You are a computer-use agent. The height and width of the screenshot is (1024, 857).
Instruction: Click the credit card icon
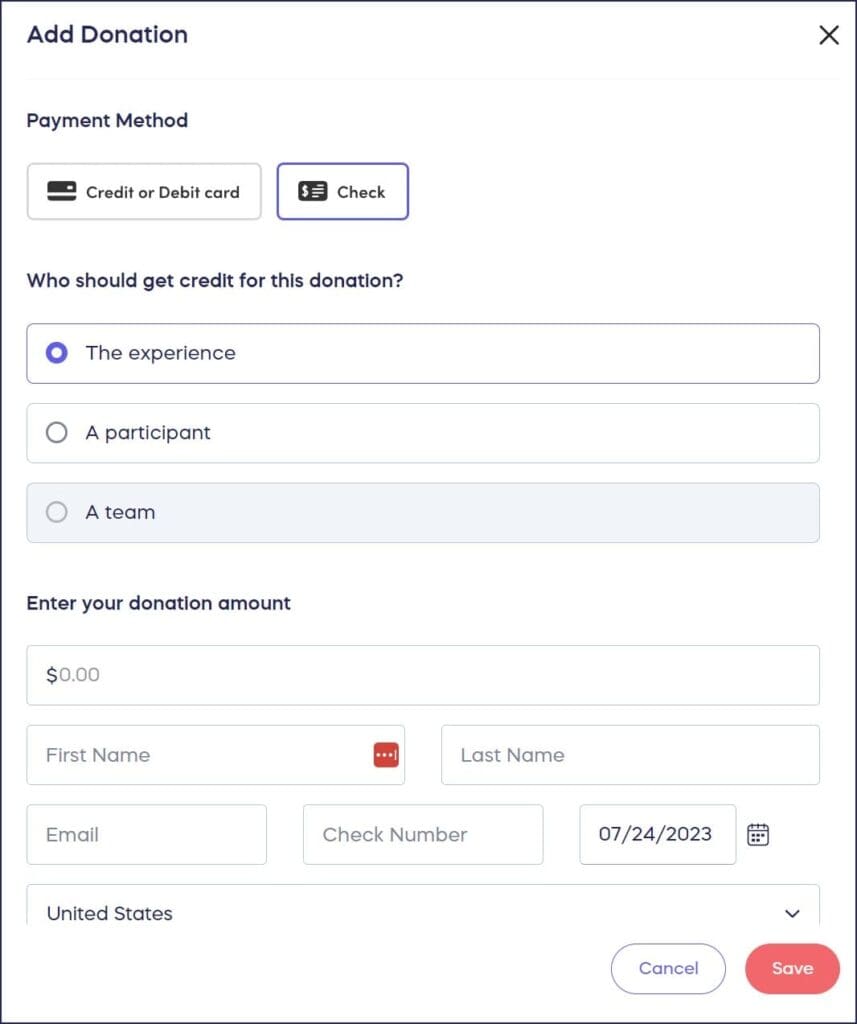tap(62, 192)
